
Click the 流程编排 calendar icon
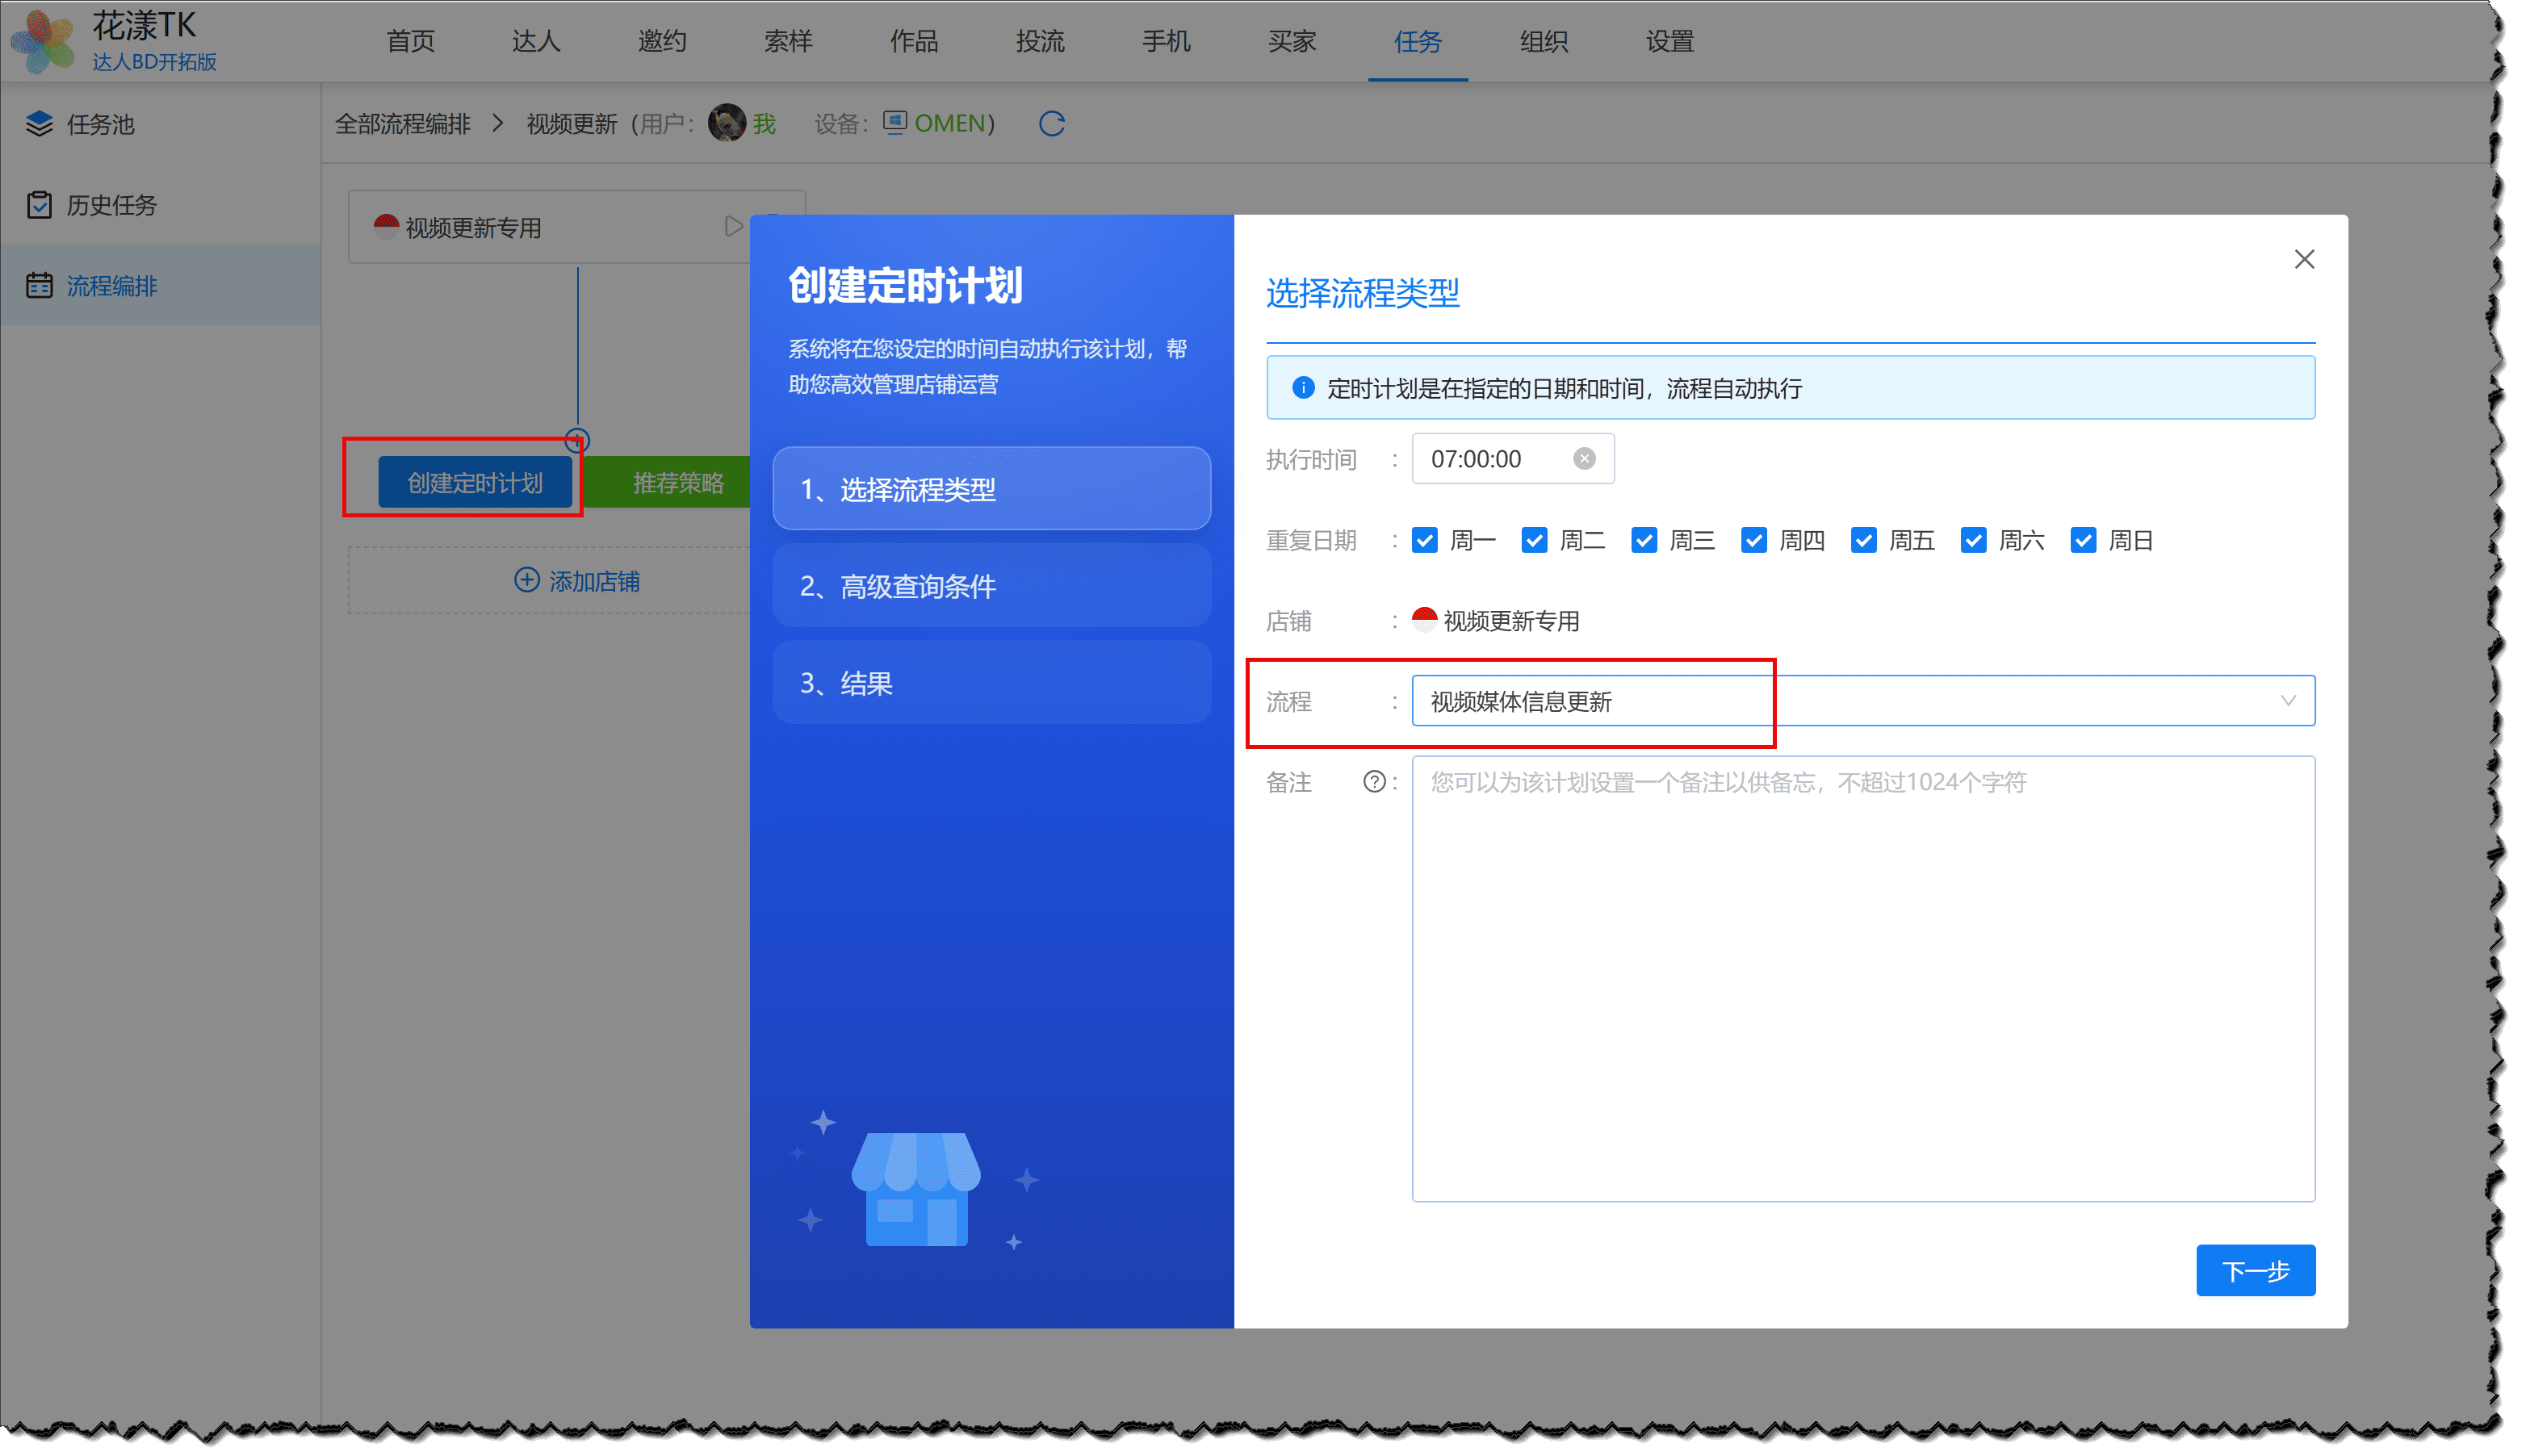39,285
